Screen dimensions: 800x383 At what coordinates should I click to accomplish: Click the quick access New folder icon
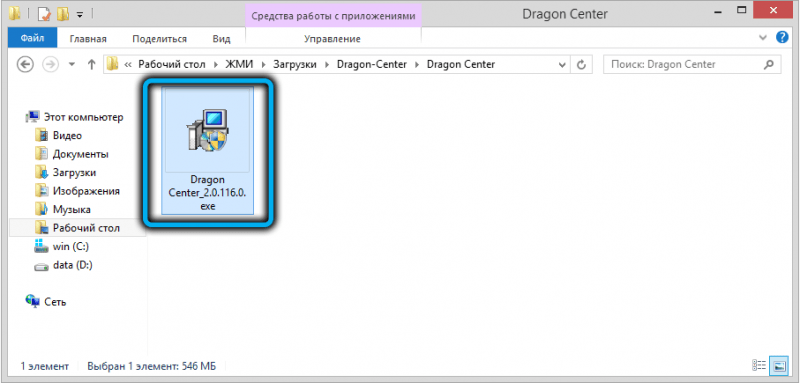63,14
